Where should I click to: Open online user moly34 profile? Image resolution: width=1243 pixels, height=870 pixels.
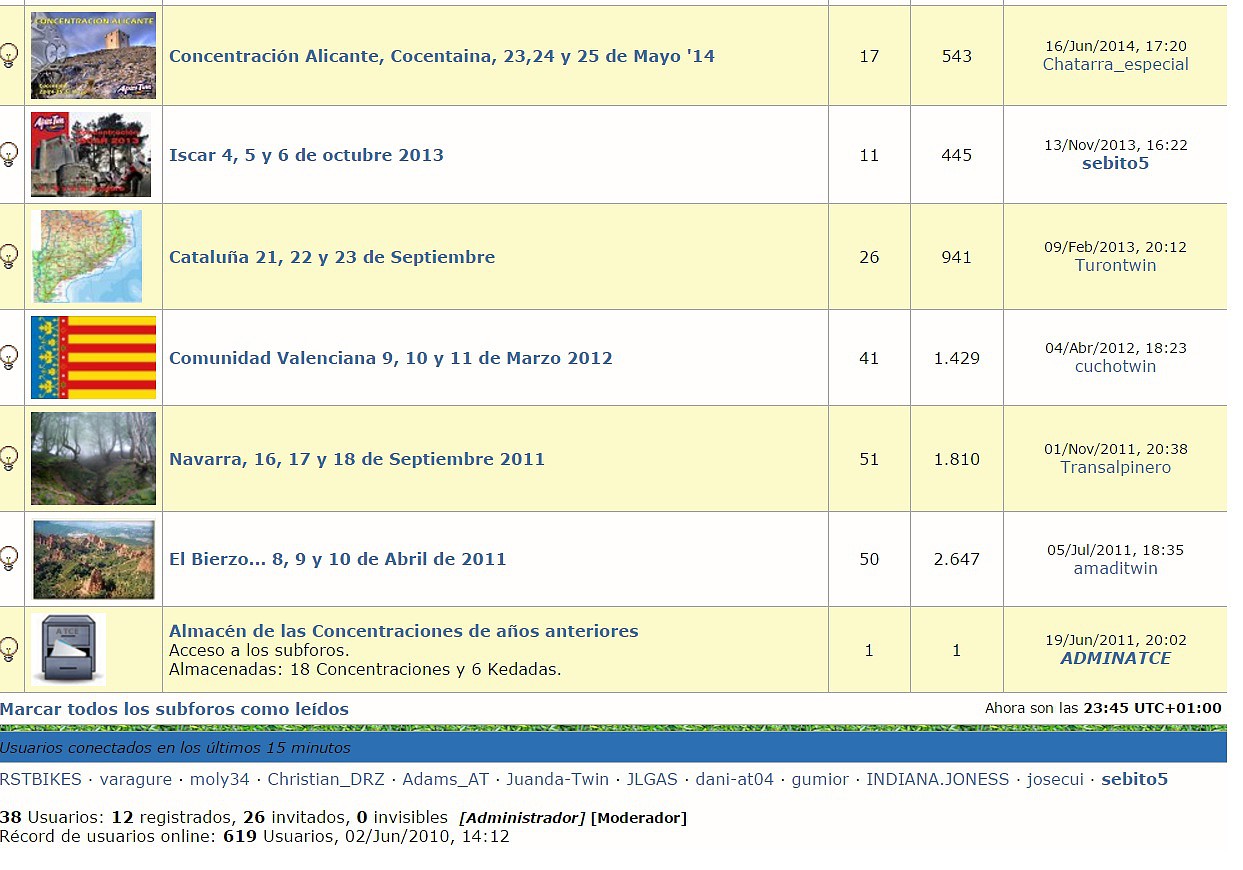click(x=219, y=779)
